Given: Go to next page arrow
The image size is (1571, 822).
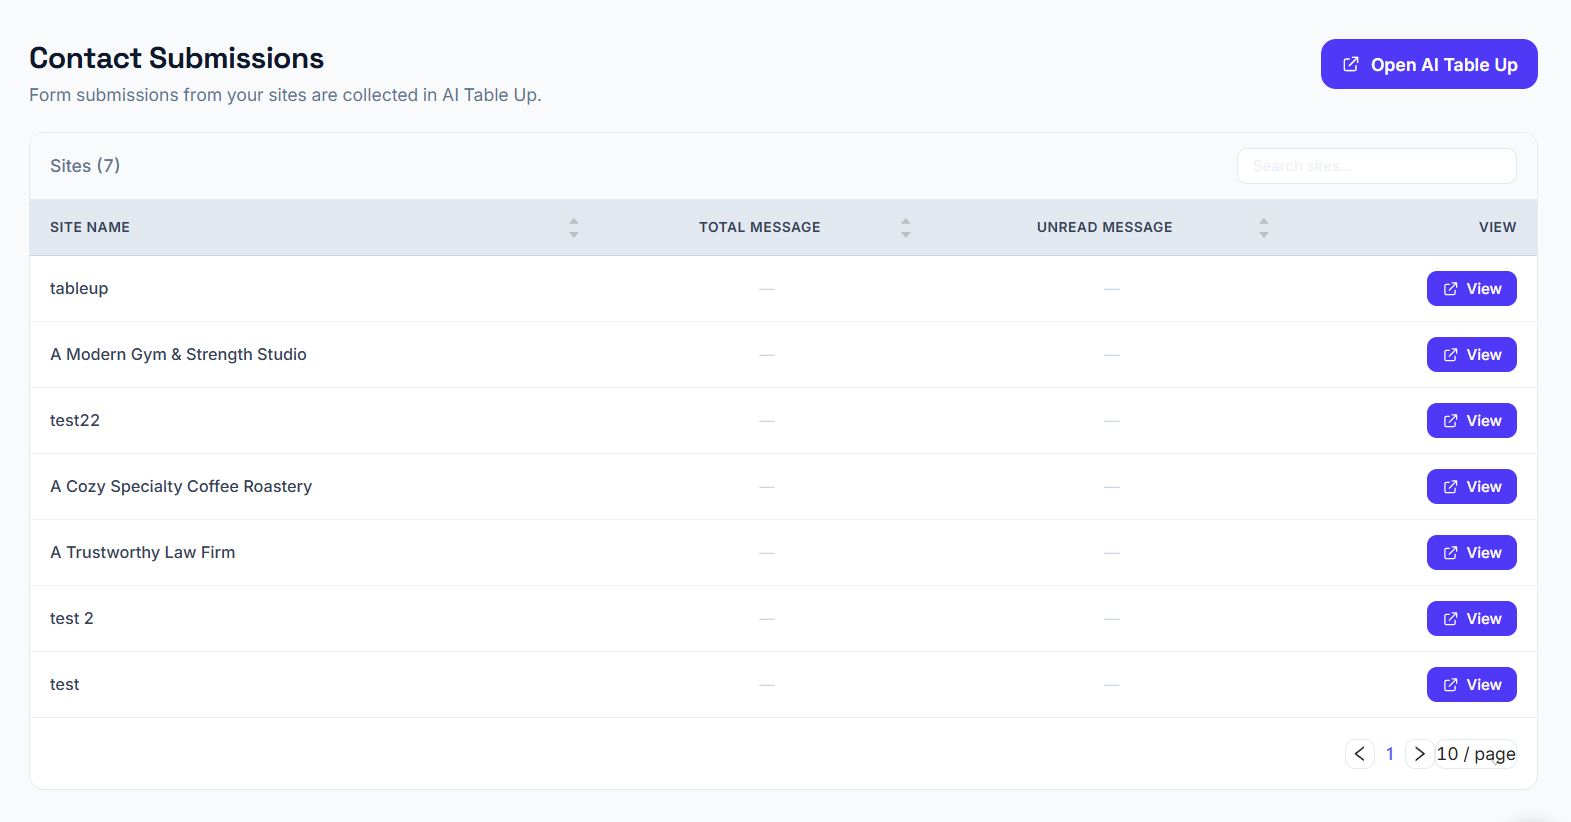Looking at the screenshot, I should tap(1419, 754).
